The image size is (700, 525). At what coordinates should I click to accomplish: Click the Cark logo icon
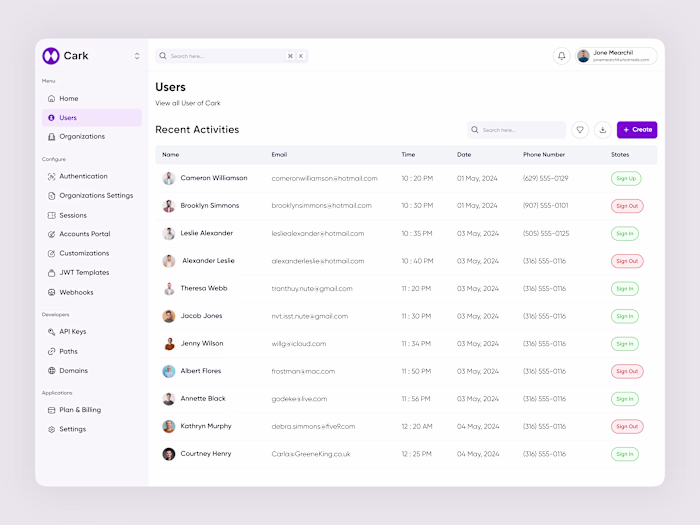tap(51, 56)
